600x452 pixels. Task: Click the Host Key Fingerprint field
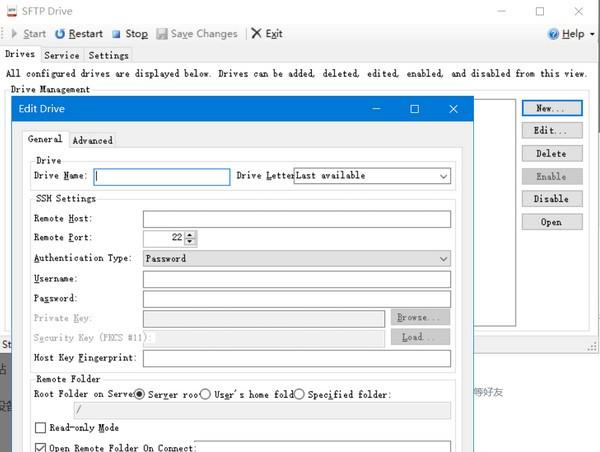[297, 359]
